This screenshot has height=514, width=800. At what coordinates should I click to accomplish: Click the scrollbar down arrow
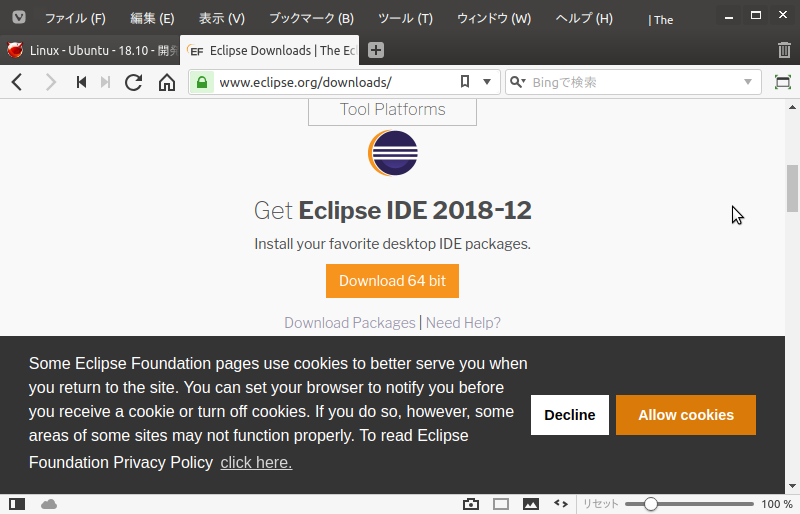coord(792,486)
